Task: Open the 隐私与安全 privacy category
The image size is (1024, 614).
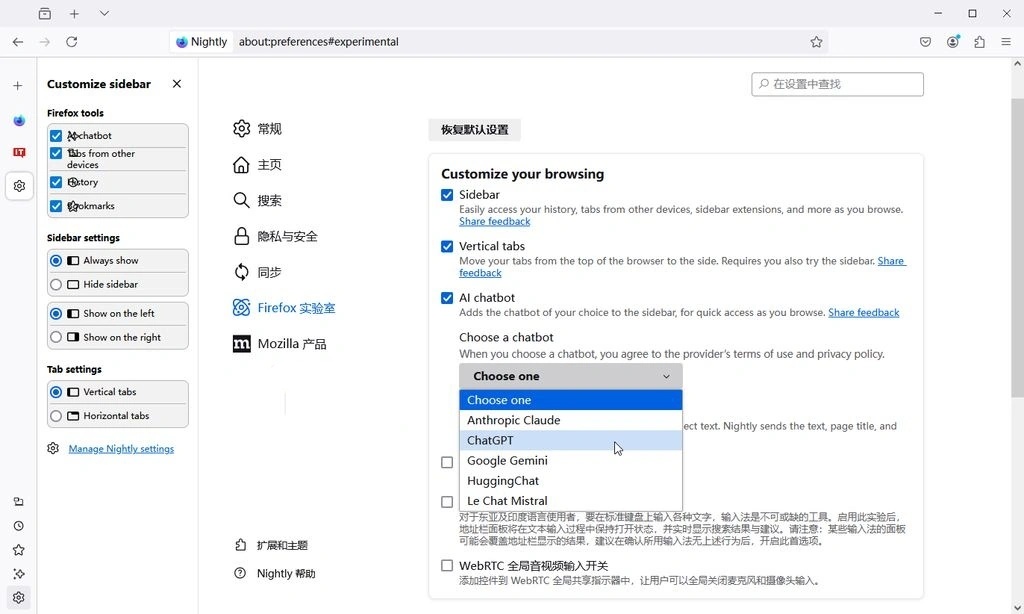Action: [x=275, y=236]
